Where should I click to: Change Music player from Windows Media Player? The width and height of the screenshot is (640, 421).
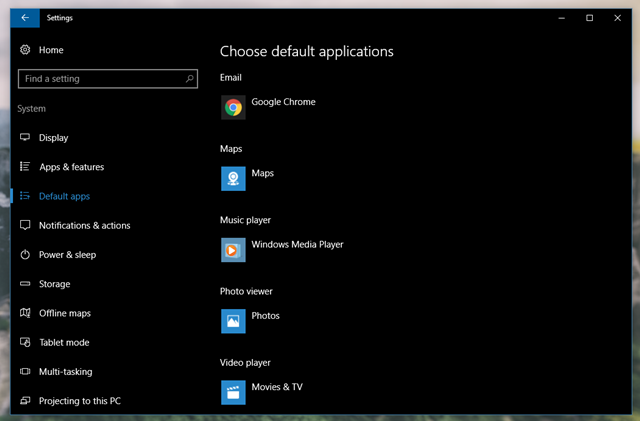(297, 244)
